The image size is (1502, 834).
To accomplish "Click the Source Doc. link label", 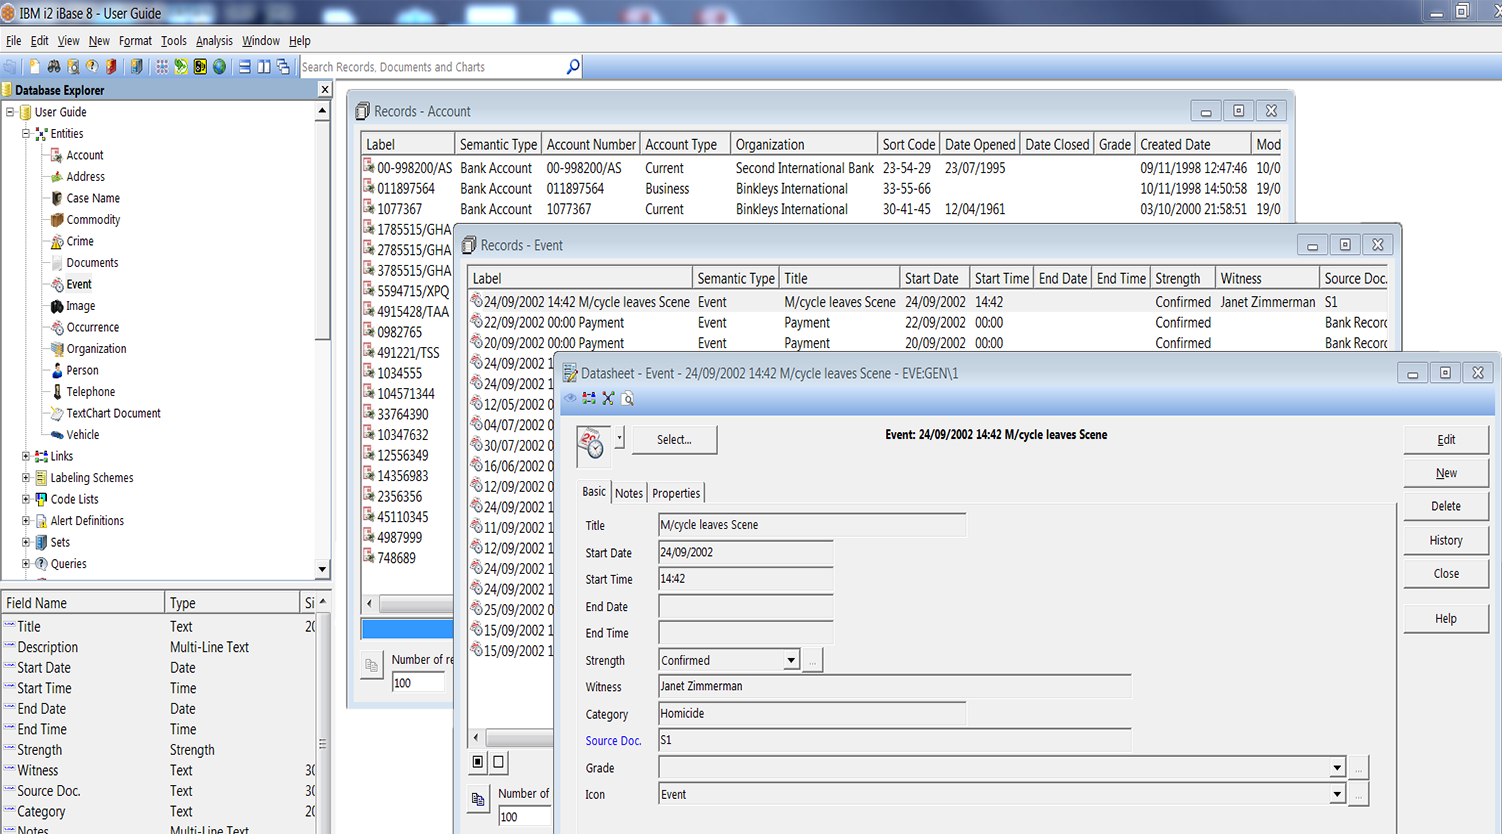I will [x=613, y=741].
